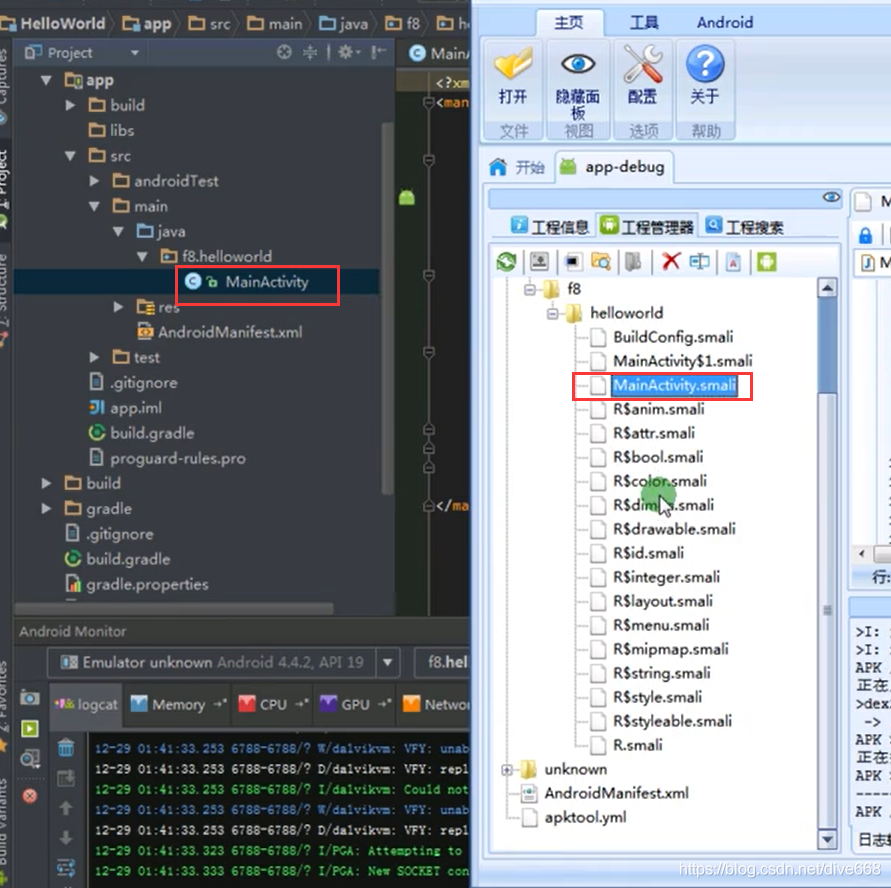The height and width of the screenshot is (888, 891).
Task: Select MainActivity$1.smali file in tree
Action: pos(682,361)
